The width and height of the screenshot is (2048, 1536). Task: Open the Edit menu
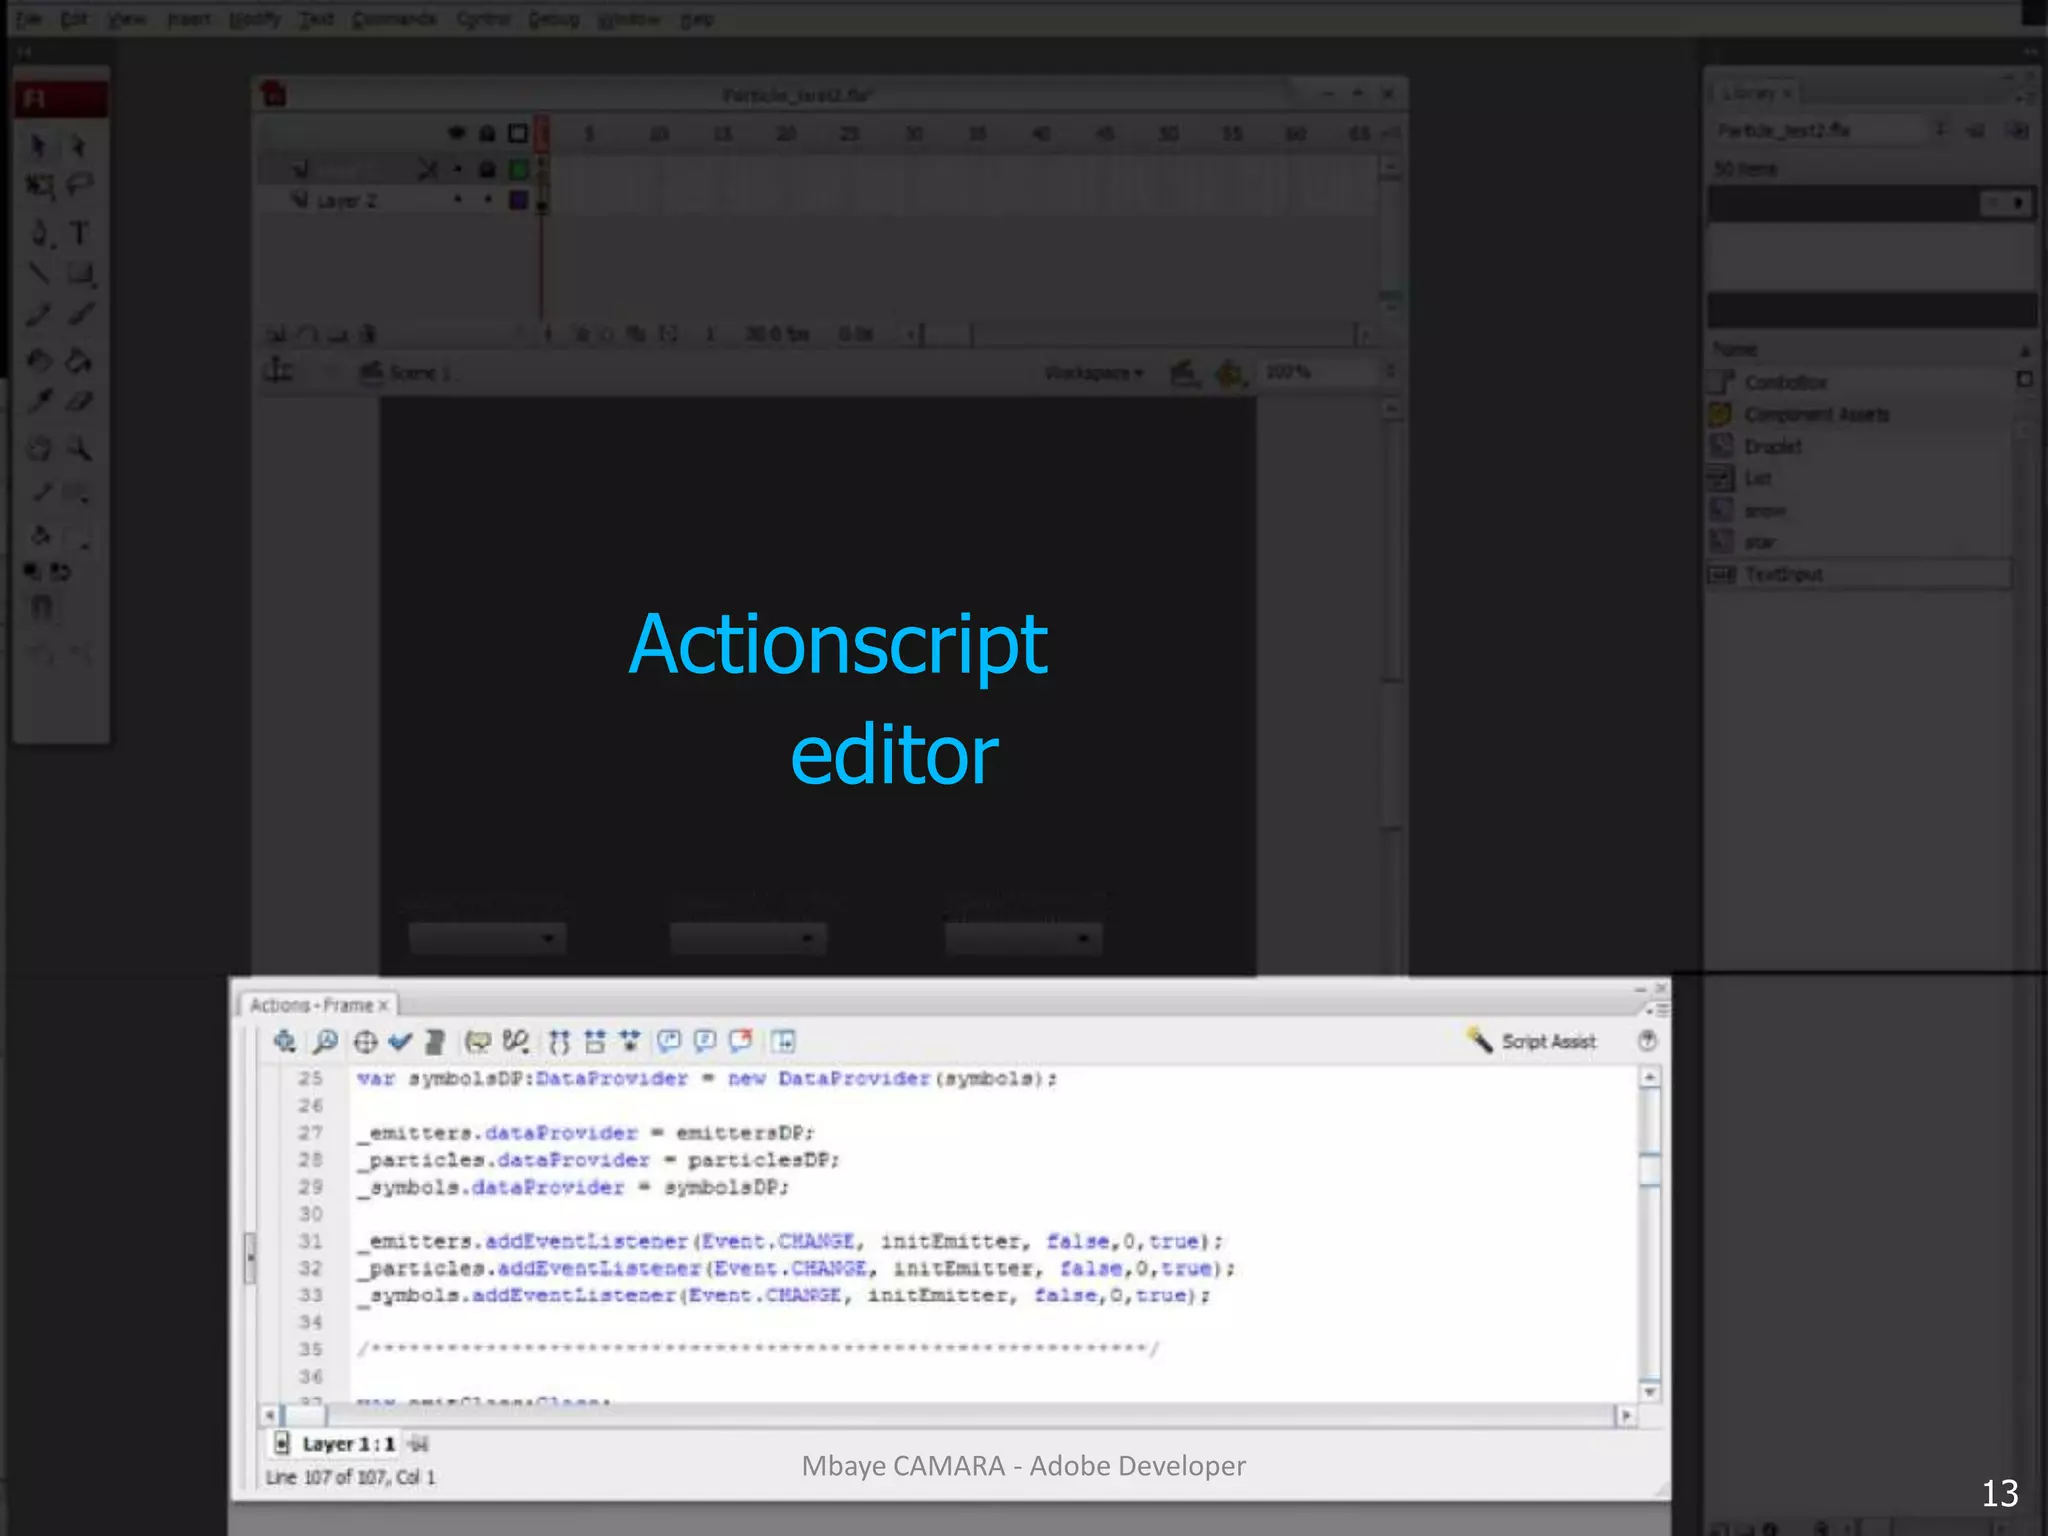point(74,19)
